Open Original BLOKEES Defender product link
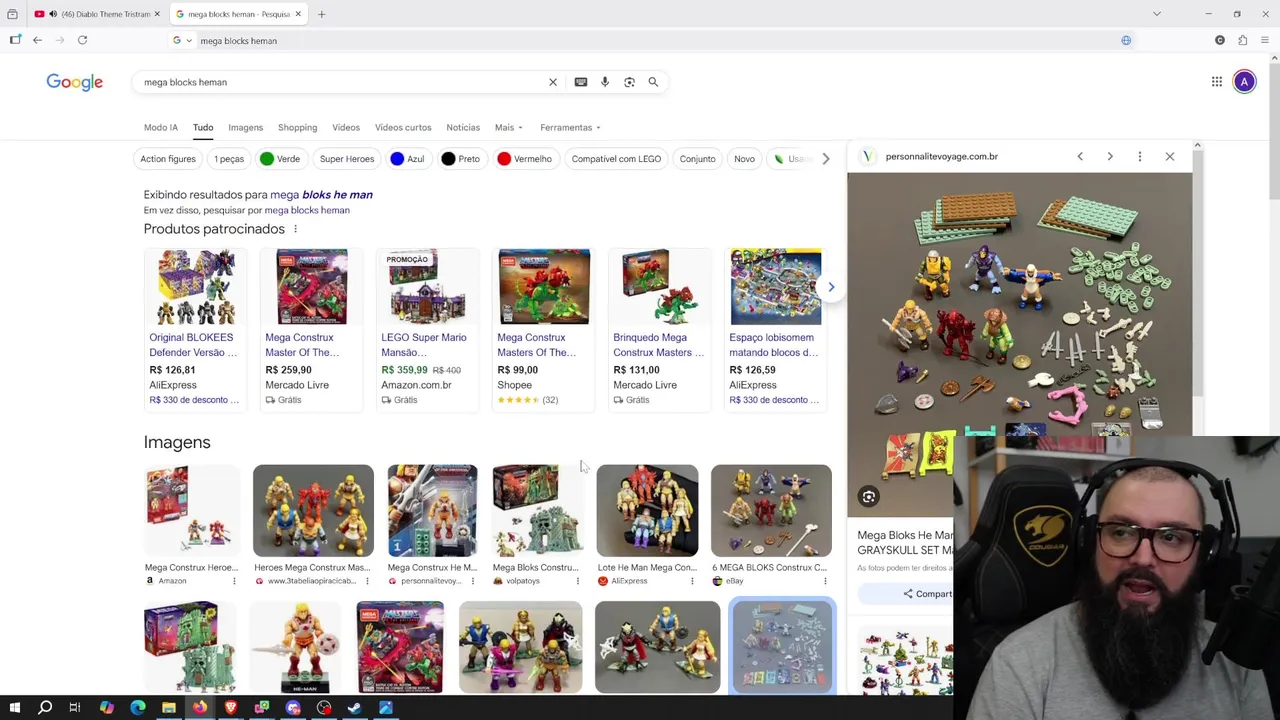The image size is (1280, 720). [193, 345]
